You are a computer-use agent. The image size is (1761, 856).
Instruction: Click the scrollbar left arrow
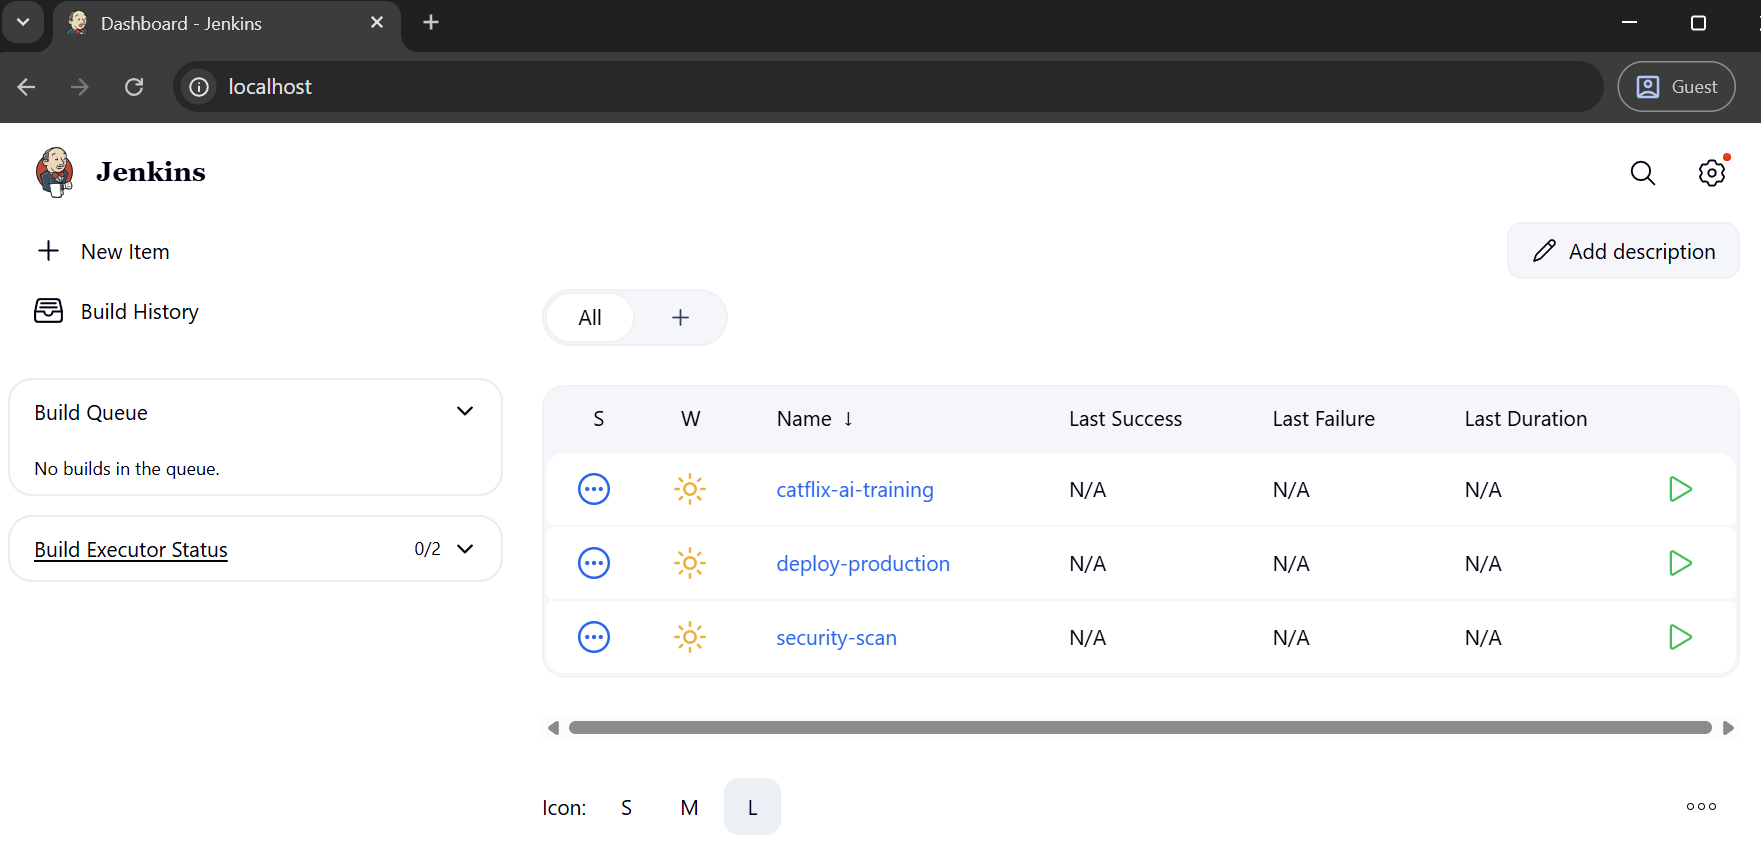click(x=553, y=728)
